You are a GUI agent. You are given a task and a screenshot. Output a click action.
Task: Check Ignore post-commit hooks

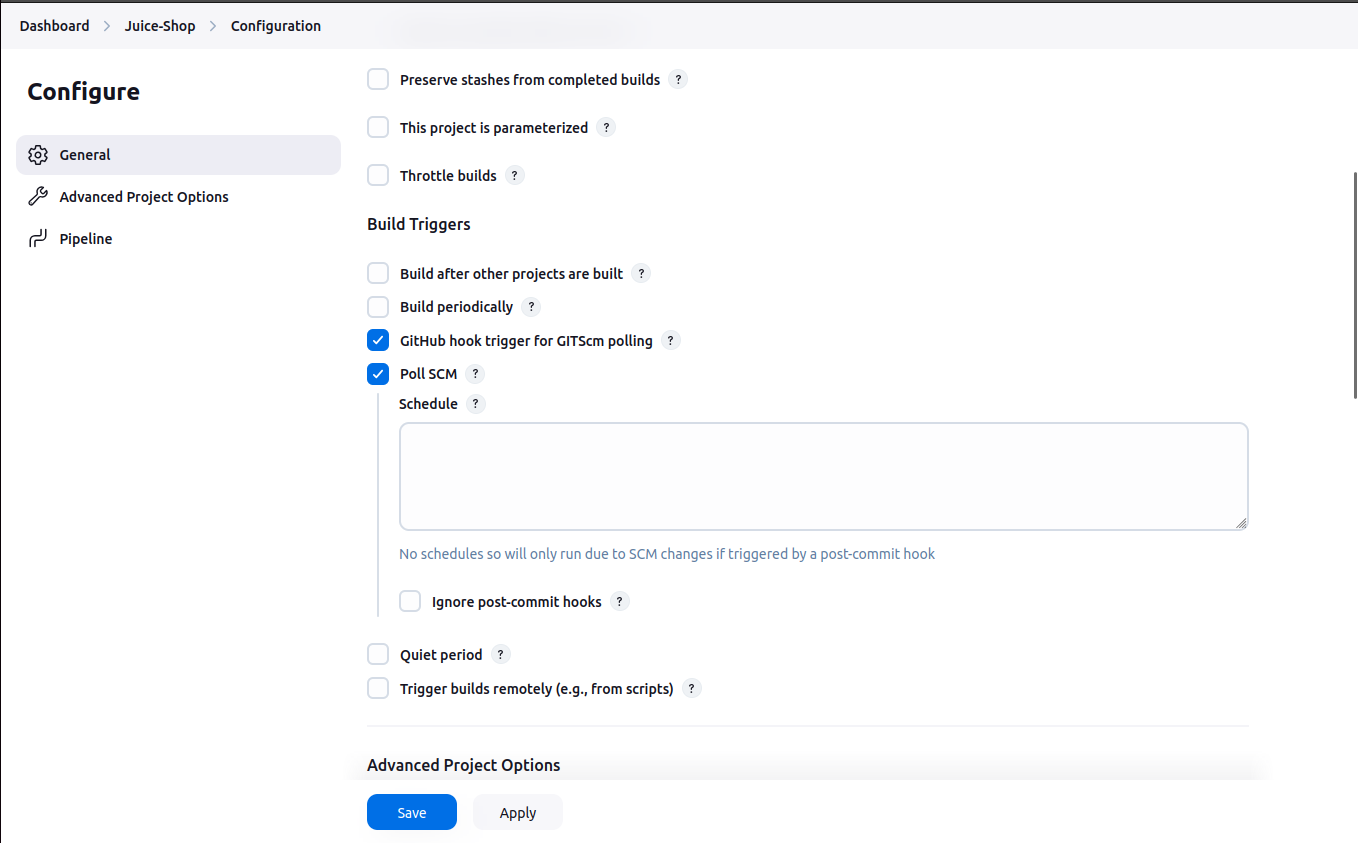pyautogui.click(x=410, y=601)
